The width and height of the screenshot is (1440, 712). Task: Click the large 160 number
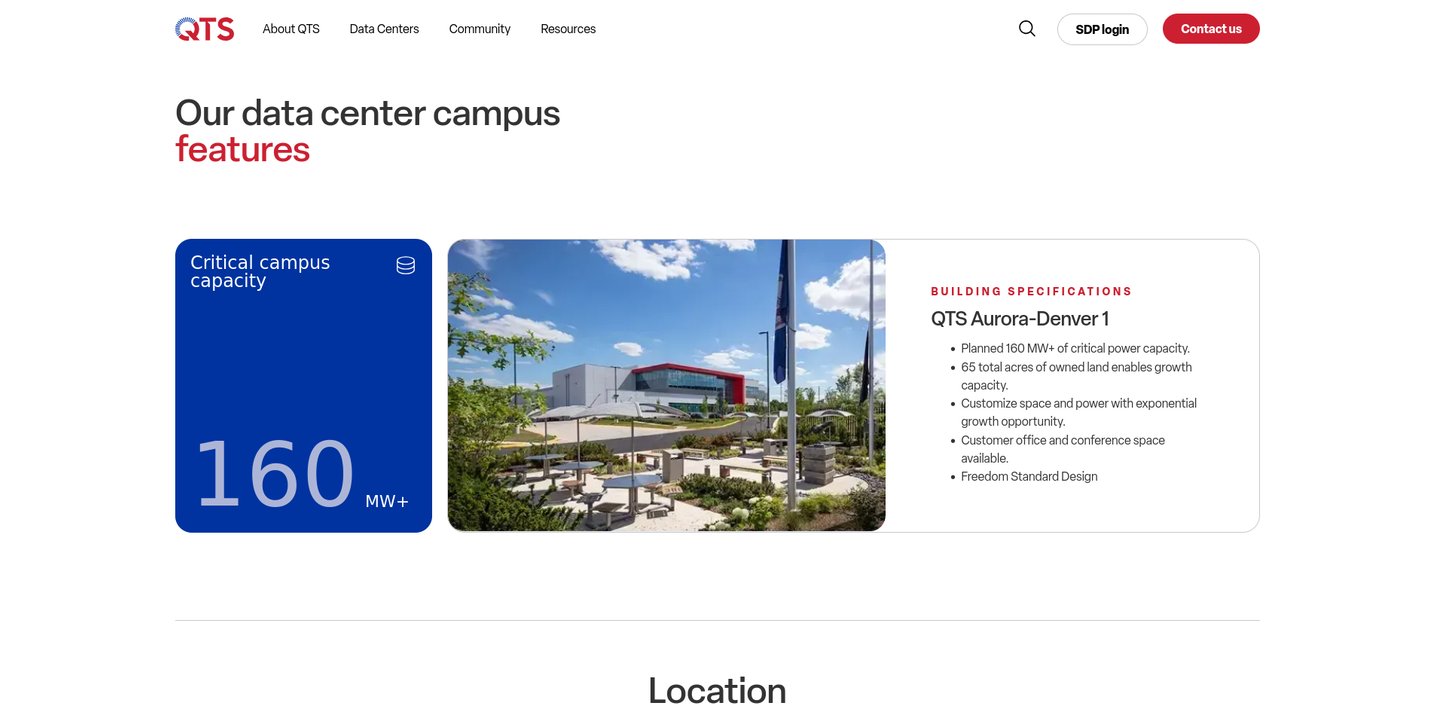(274, 475)
